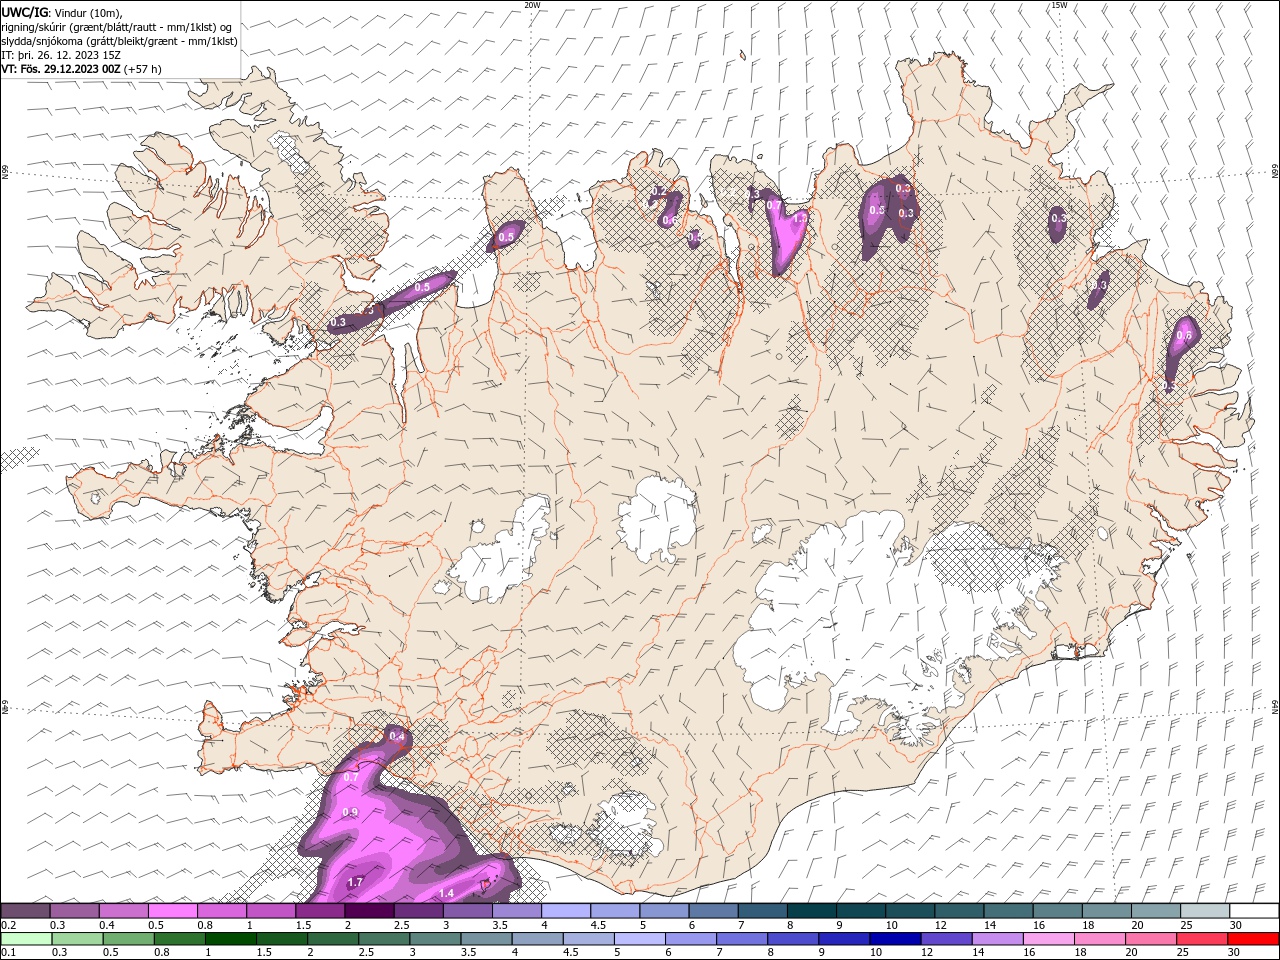Pick the light pink 16–18 swatch in lower legend
The width and height of the screenshot is (1280, 960).
(x=1047, y=939)
